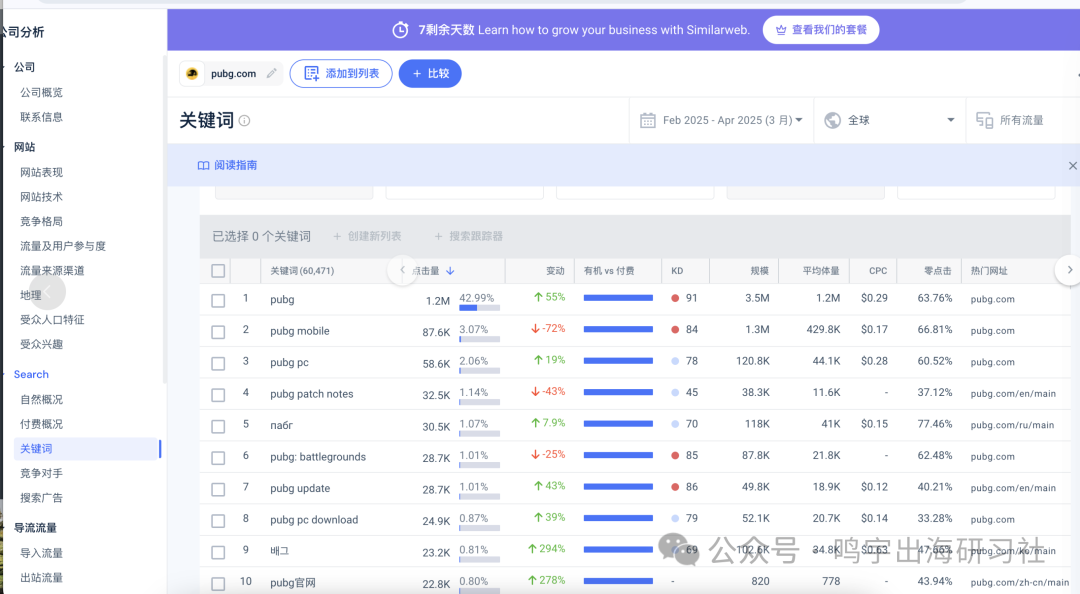Click the clock icon in trial banner
Image resolution: width=1080 pixels, height=594 pixels.
point(400,30)
